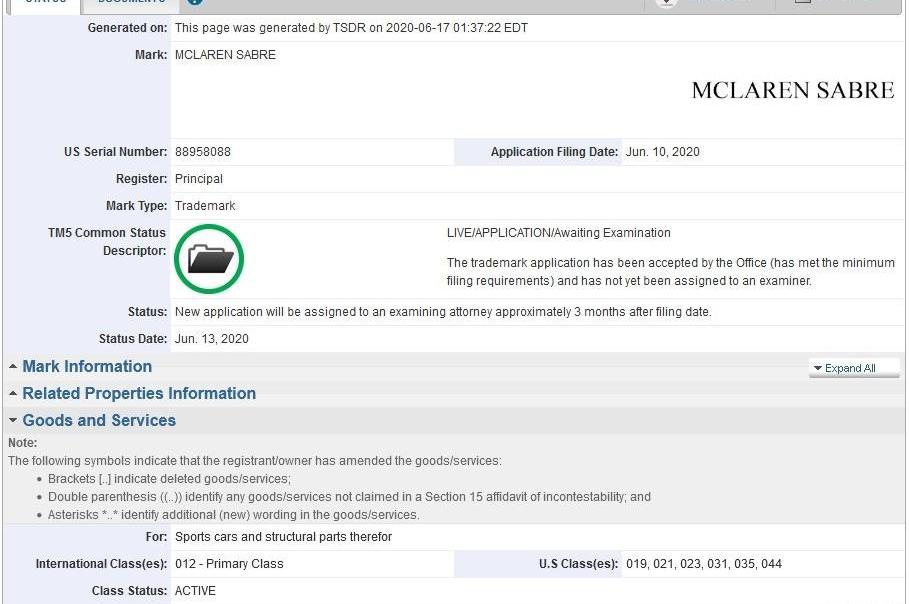Viewport: 909px width, 604px height.
Task: Click the Register value Principal
Action: pos(199,179)
